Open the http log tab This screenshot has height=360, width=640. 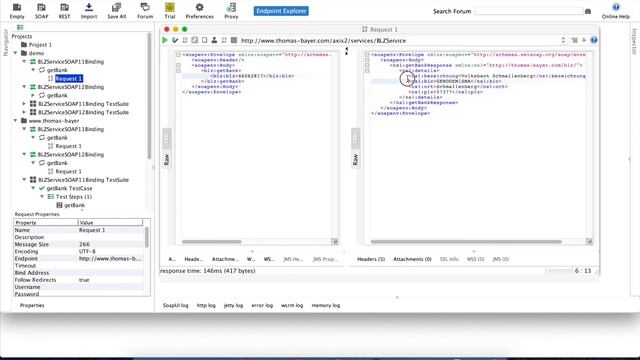point(206,305)
